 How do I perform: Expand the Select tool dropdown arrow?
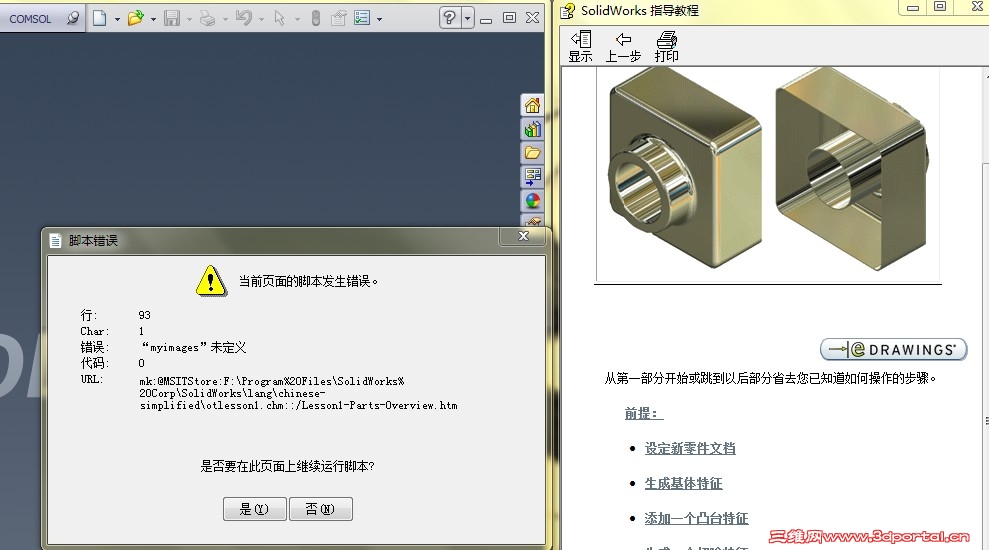(x=297, y=20)
